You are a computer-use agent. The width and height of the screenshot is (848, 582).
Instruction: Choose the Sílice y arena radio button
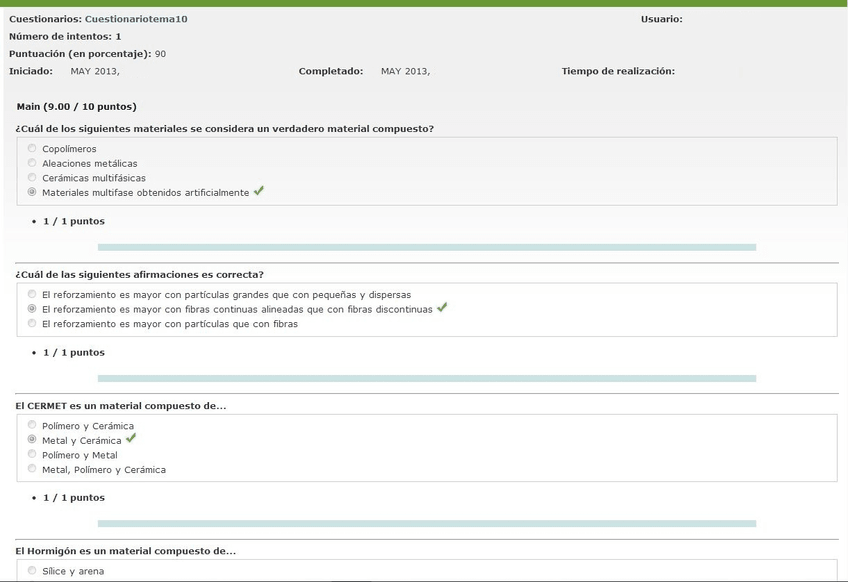point(32,571)
